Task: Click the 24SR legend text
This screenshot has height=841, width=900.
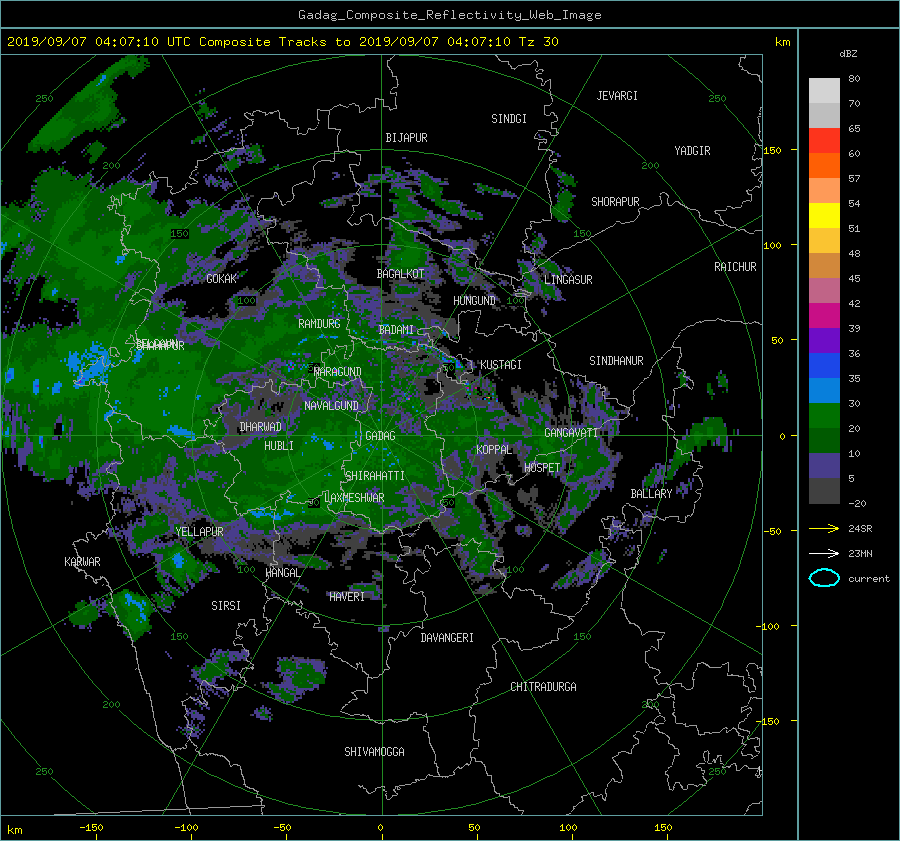Action: click(860, 528)
